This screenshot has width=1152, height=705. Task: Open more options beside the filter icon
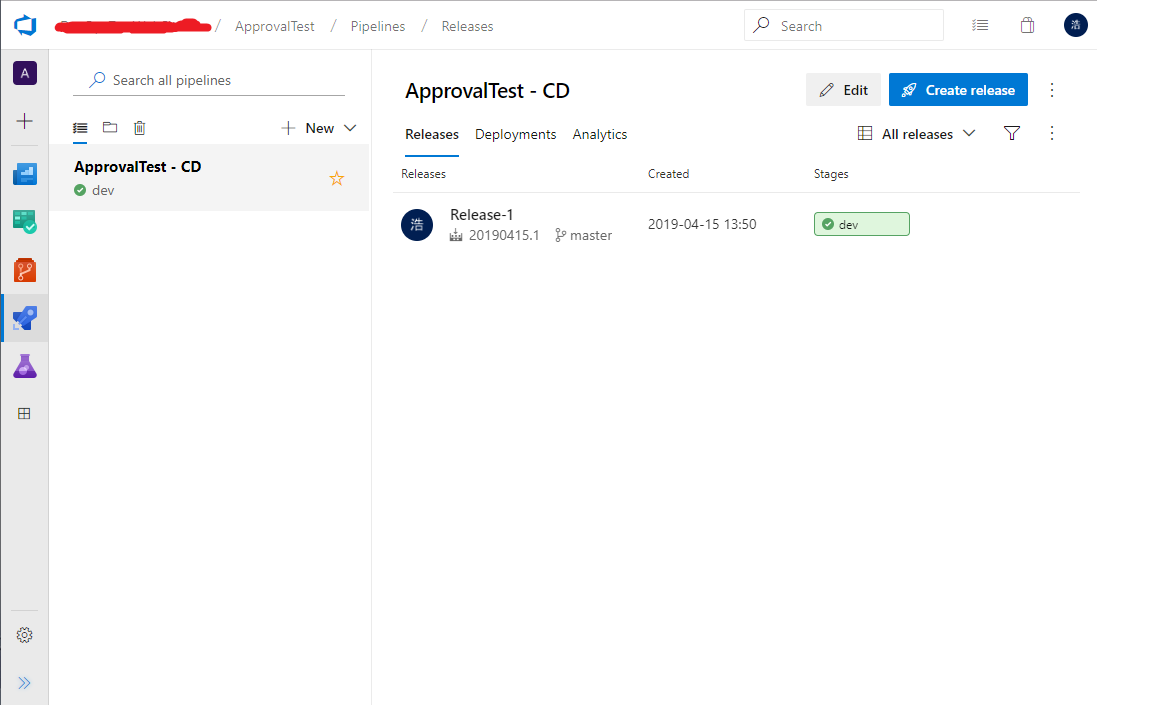click(x=1052, y=133)
